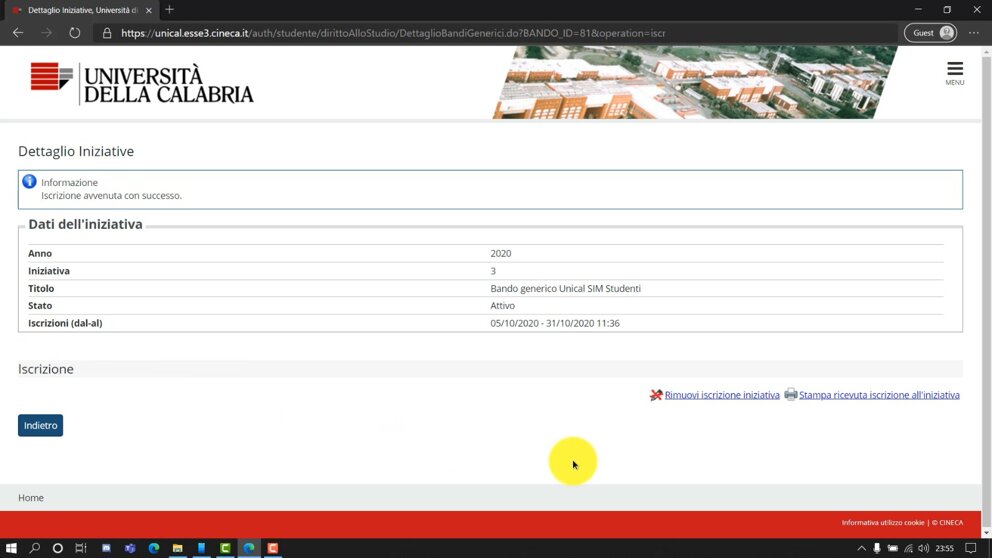Screen dimensions: 992x558
Task: Select the Dettaglio Iniziative browser tab
Action: click(x=80, y=10)
